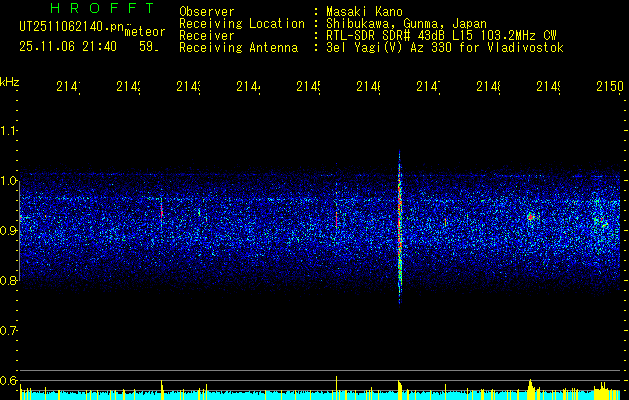Screen dimensions: 629x400
Task: Click the 0.9 frequency axis label
Action: [x=9, y=231]
